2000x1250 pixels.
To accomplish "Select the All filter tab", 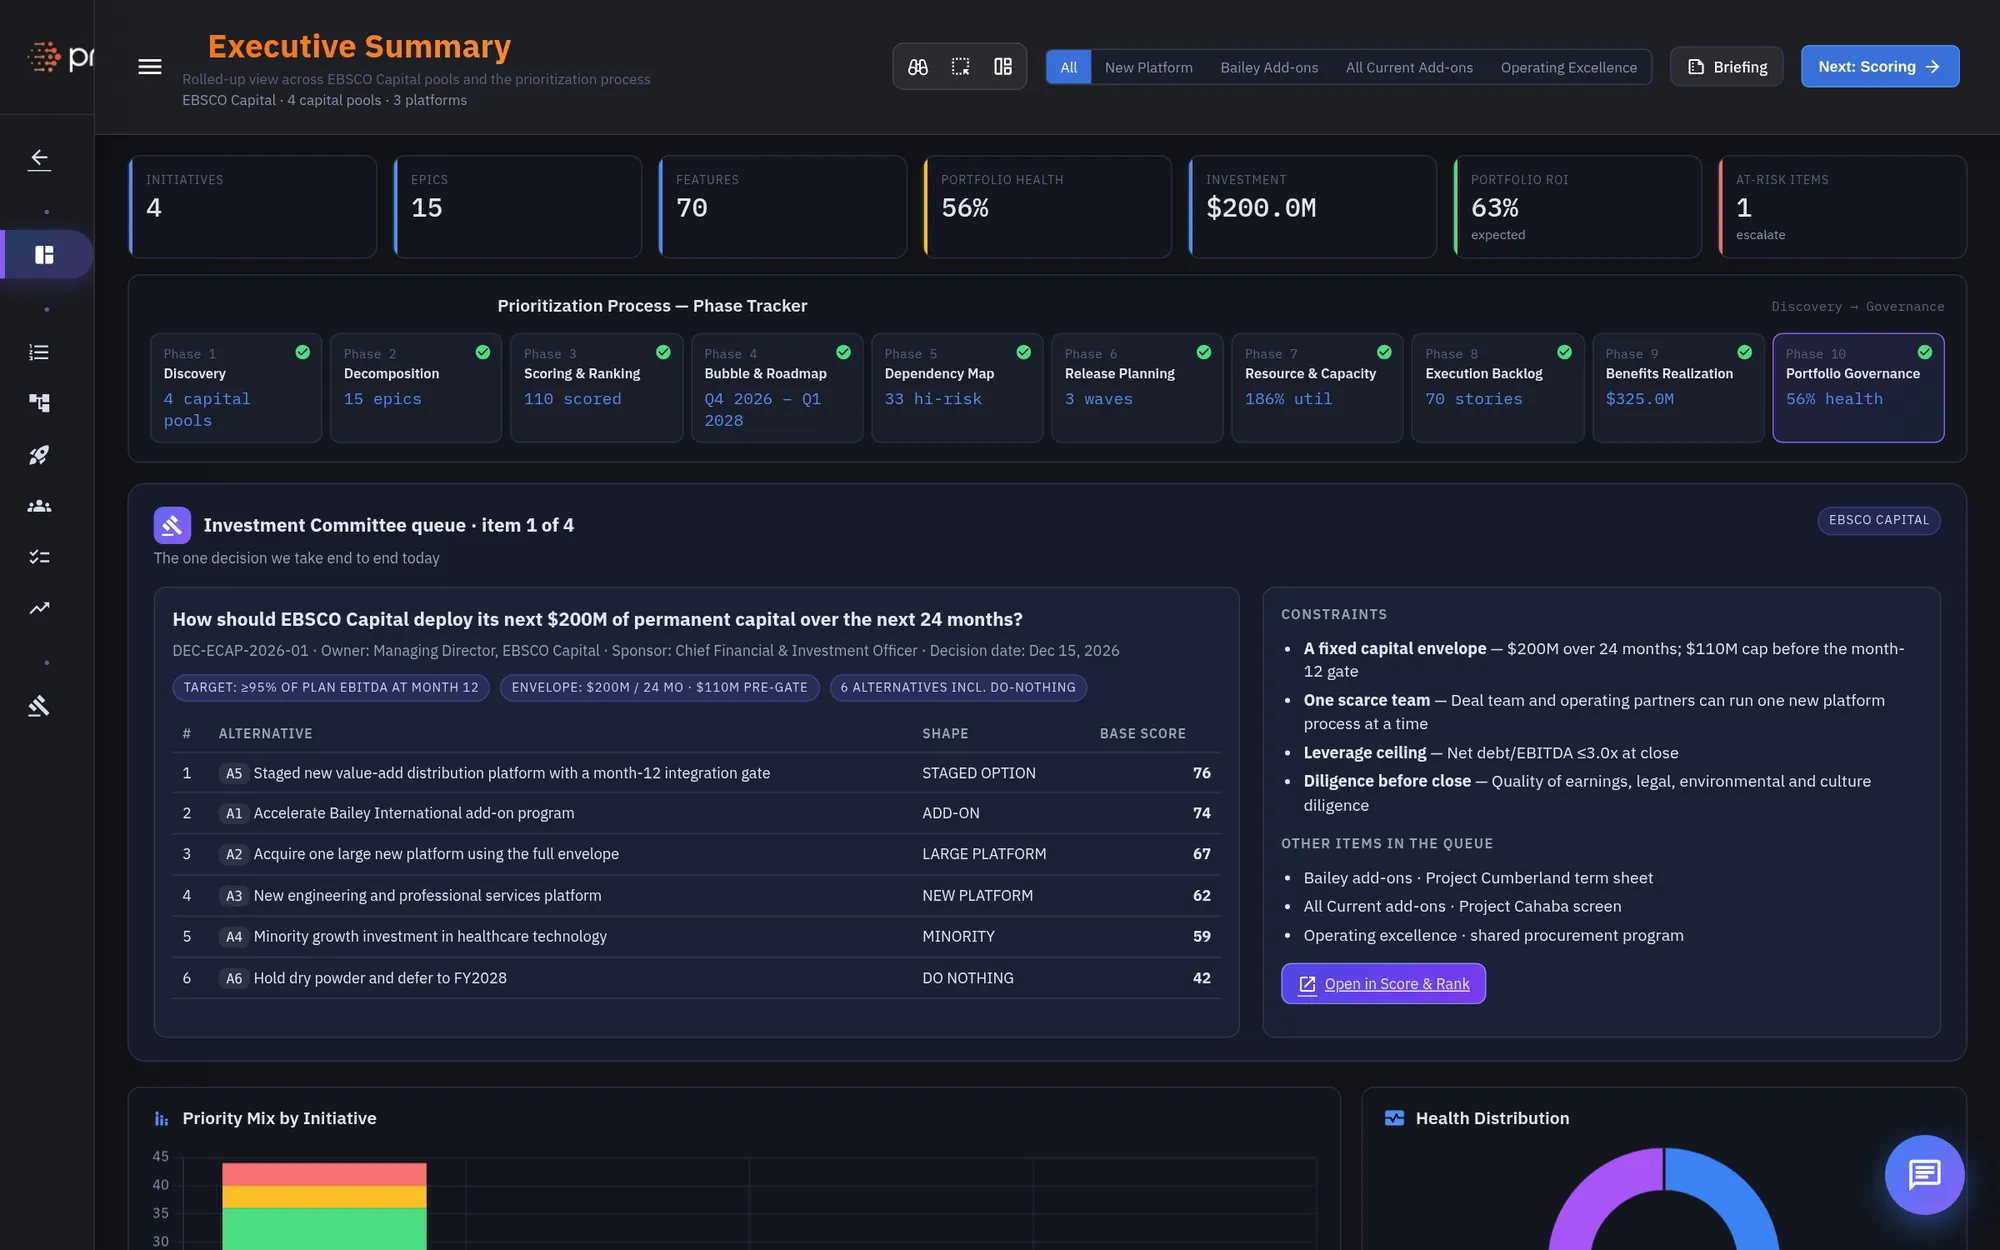I will click(1069, 67).
